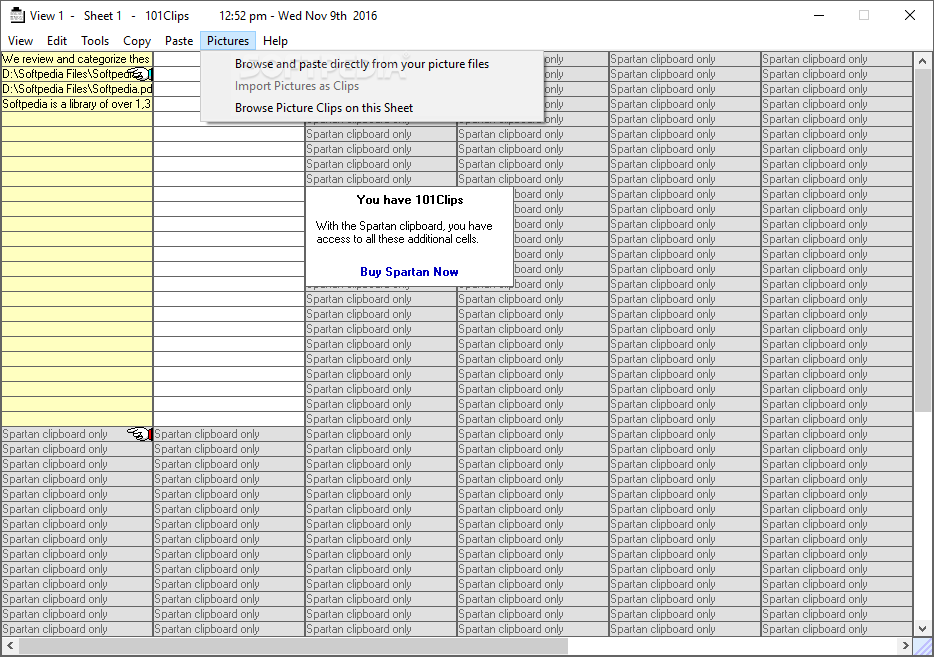Open the Edit menu
The width and height of the screenshot is (934, 657).
tap(57, 41)
